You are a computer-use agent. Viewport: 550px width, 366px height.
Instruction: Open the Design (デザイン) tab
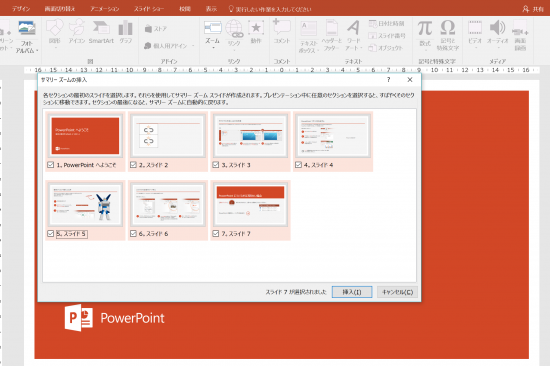[21, 9]
